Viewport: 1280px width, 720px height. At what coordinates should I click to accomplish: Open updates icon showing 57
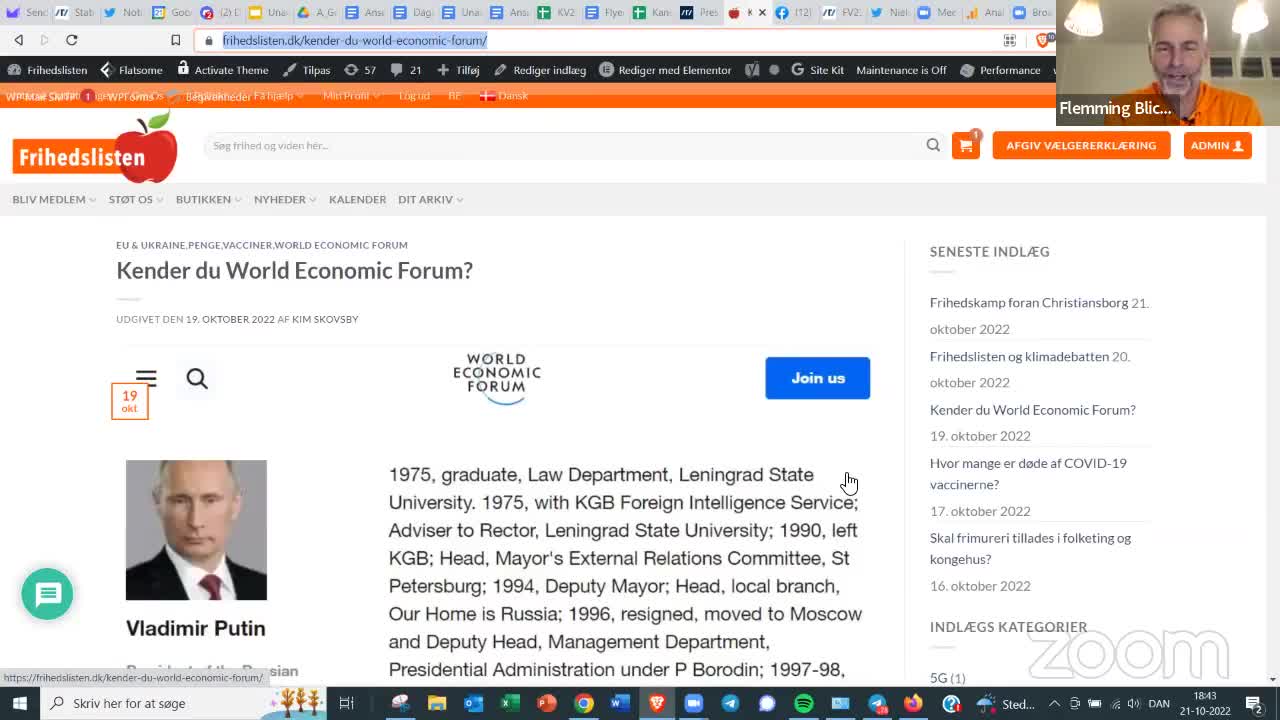[x=360, y=70]
